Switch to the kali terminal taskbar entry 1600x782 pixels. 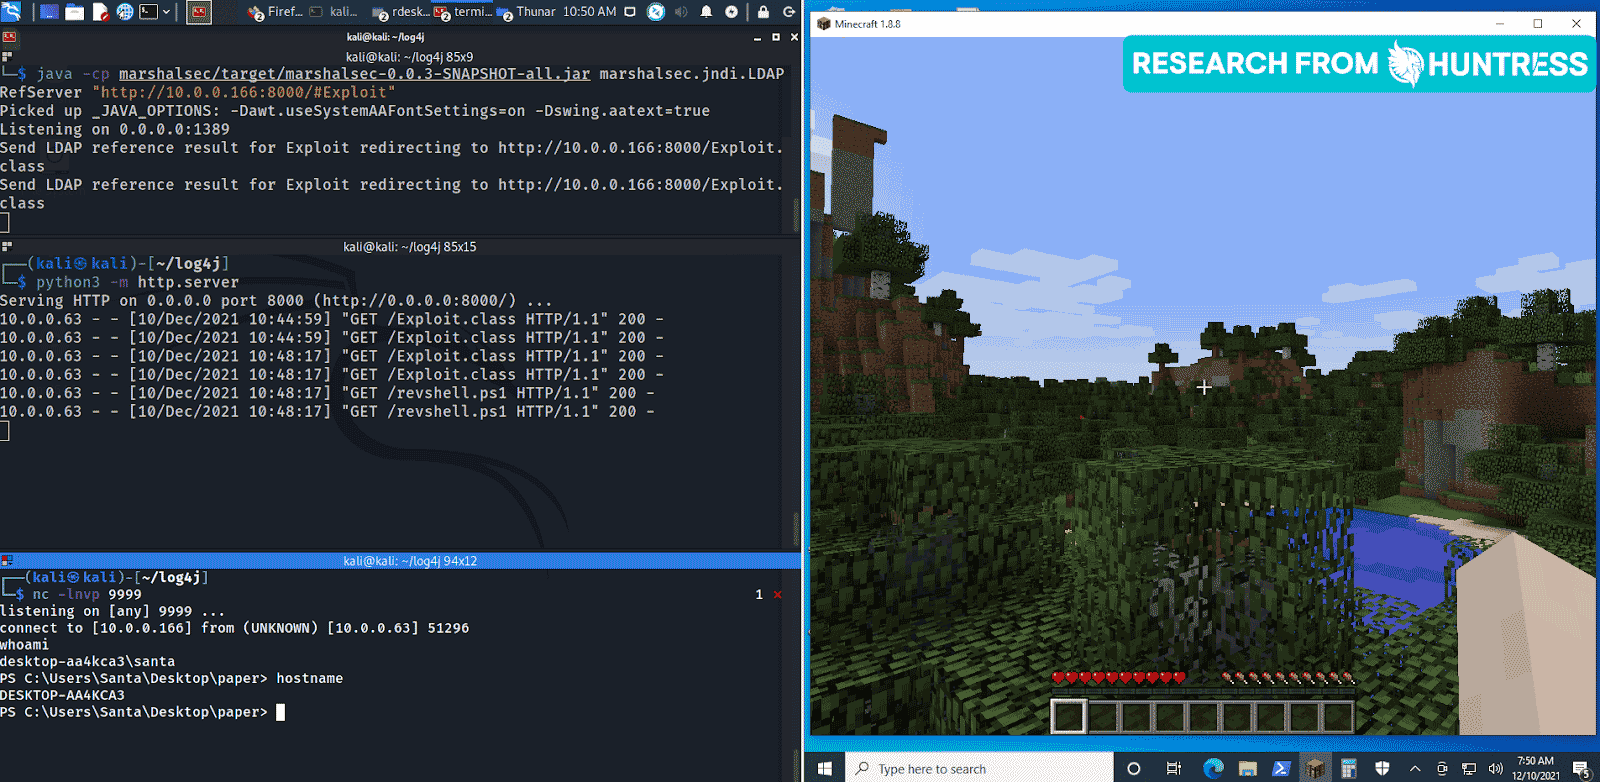(x=334, y=12)
